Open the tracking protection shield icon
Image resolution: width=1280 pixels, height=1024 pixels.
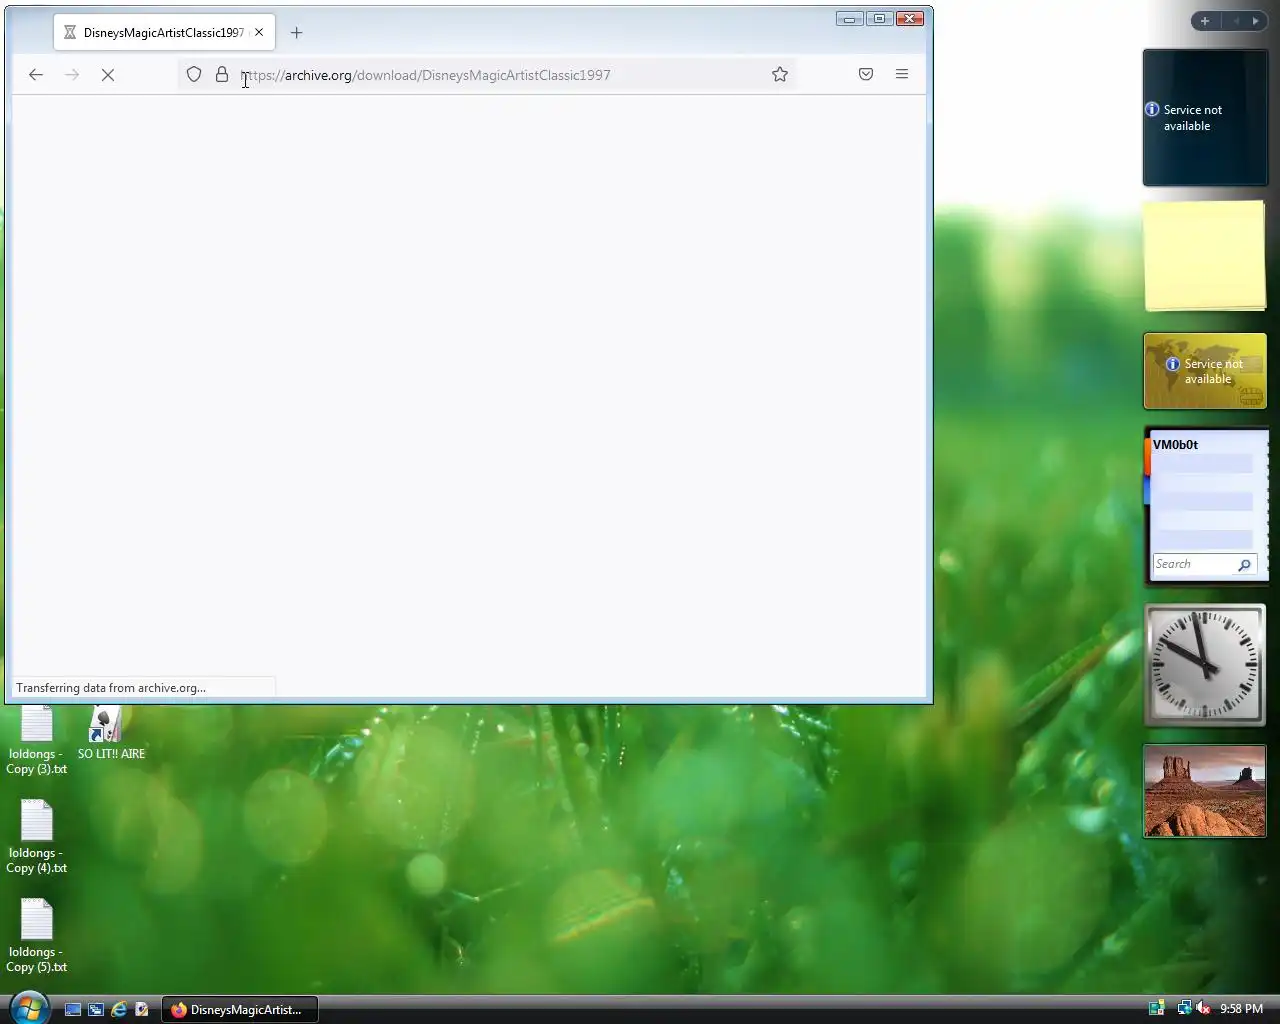click(x=194, y=75)
